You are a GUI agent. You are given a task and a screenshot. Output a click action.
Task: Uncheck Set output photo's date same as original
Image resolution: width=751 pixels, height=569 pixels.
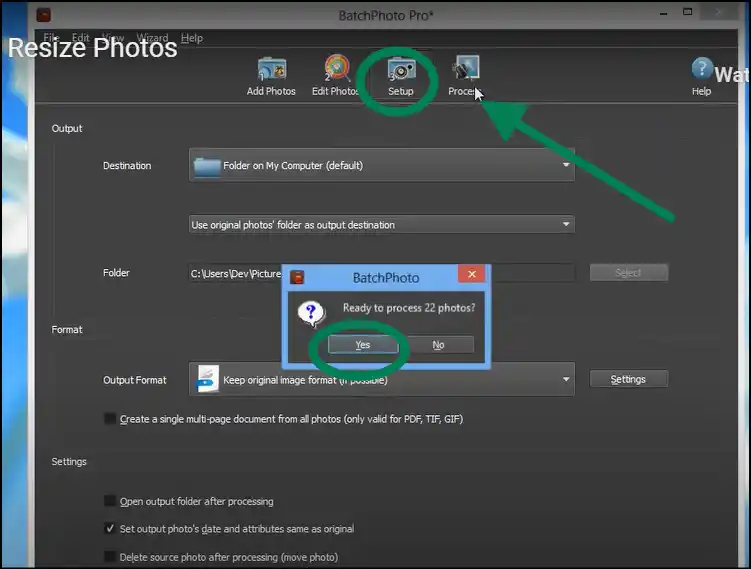click(x=110, y=529)
